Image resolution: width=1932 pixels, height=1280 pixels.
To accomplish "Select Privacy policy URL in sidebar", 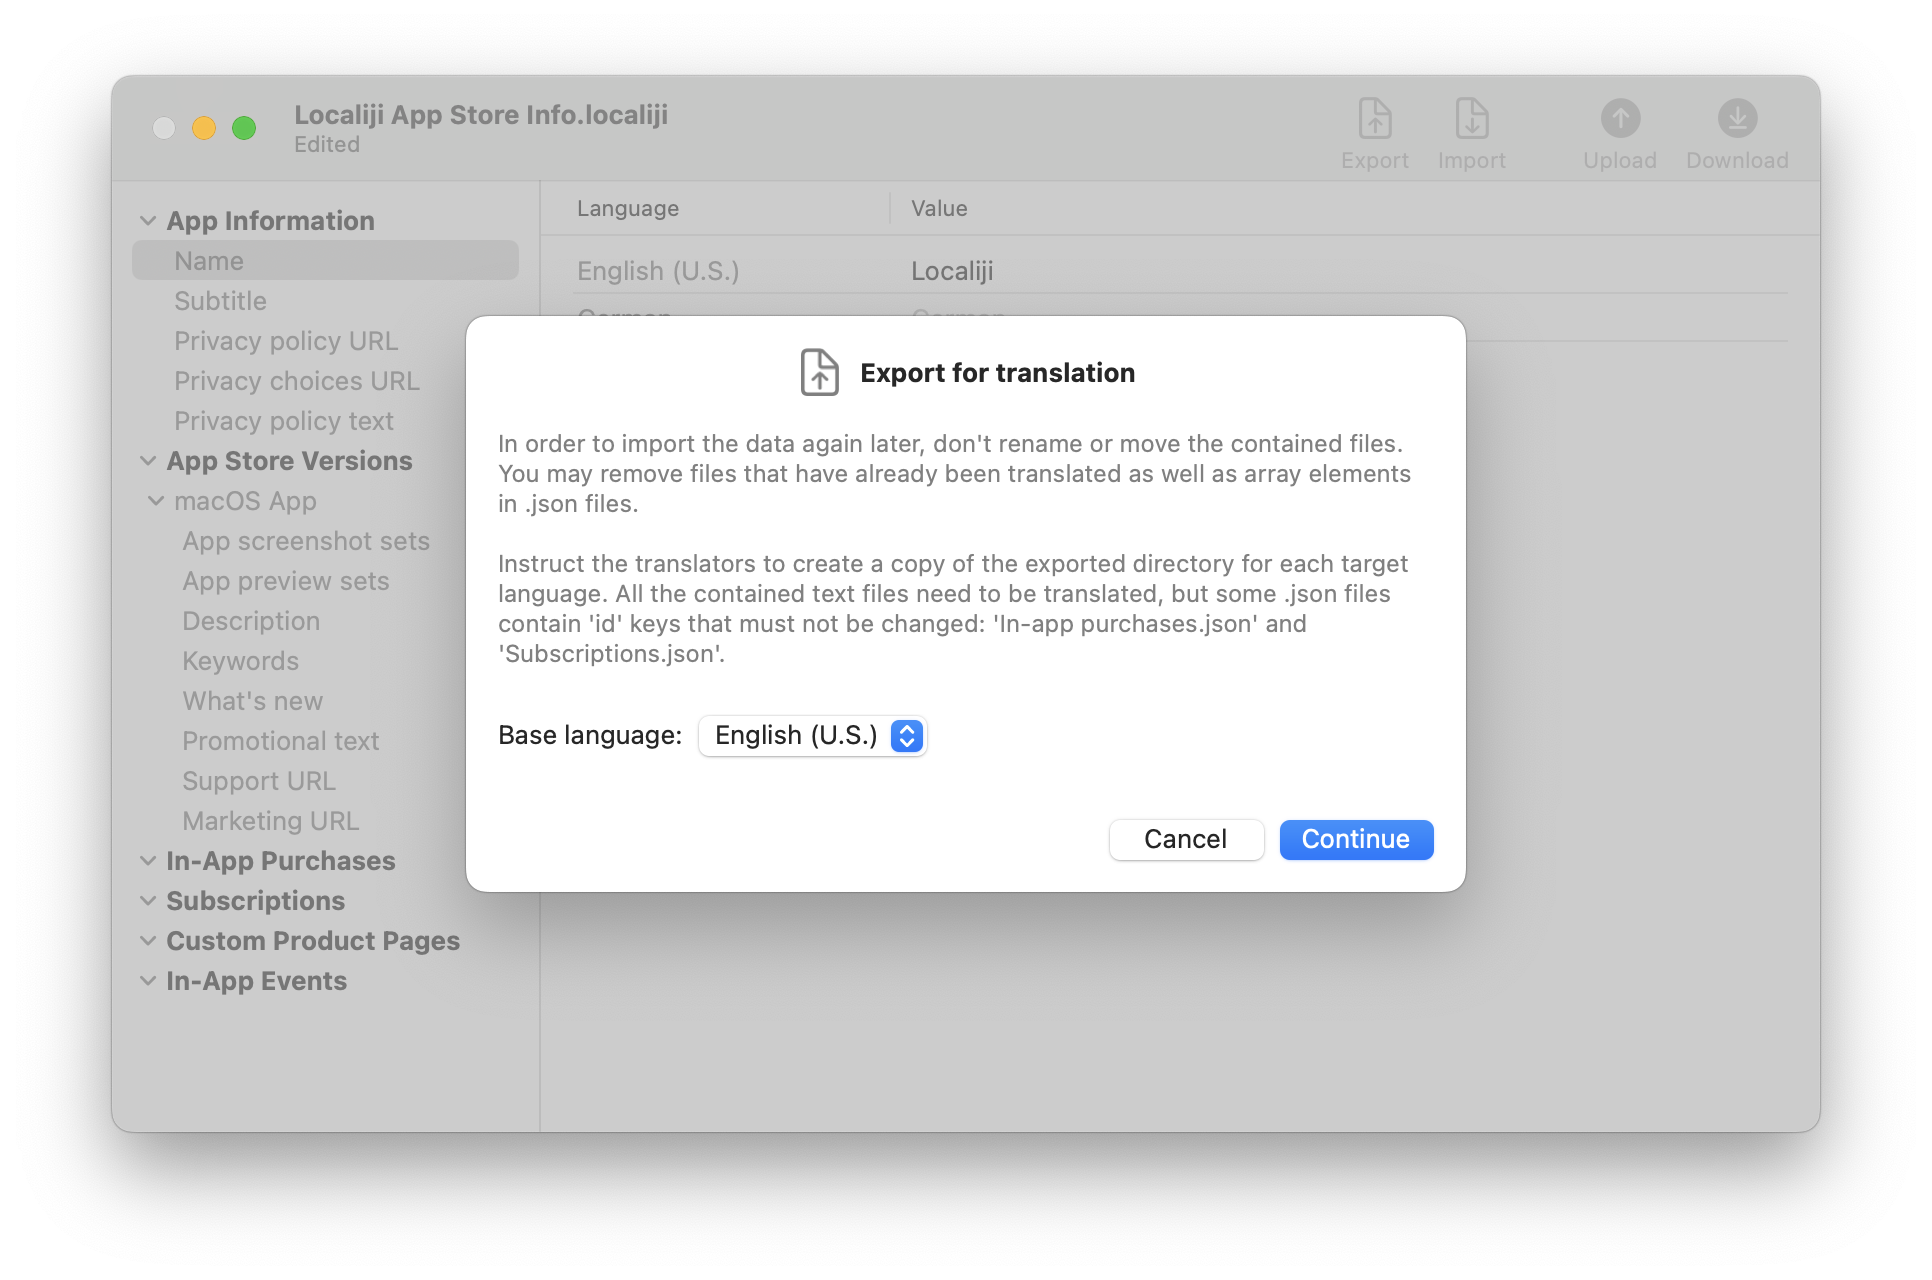I will click(x=286, y=341).
